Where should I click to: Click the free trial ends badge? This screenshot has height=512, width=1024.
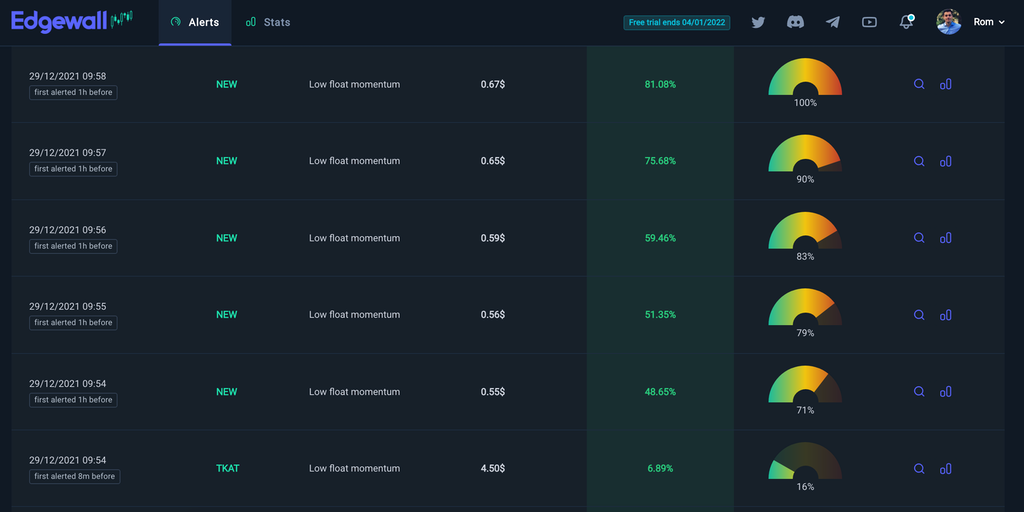point(677,22)
